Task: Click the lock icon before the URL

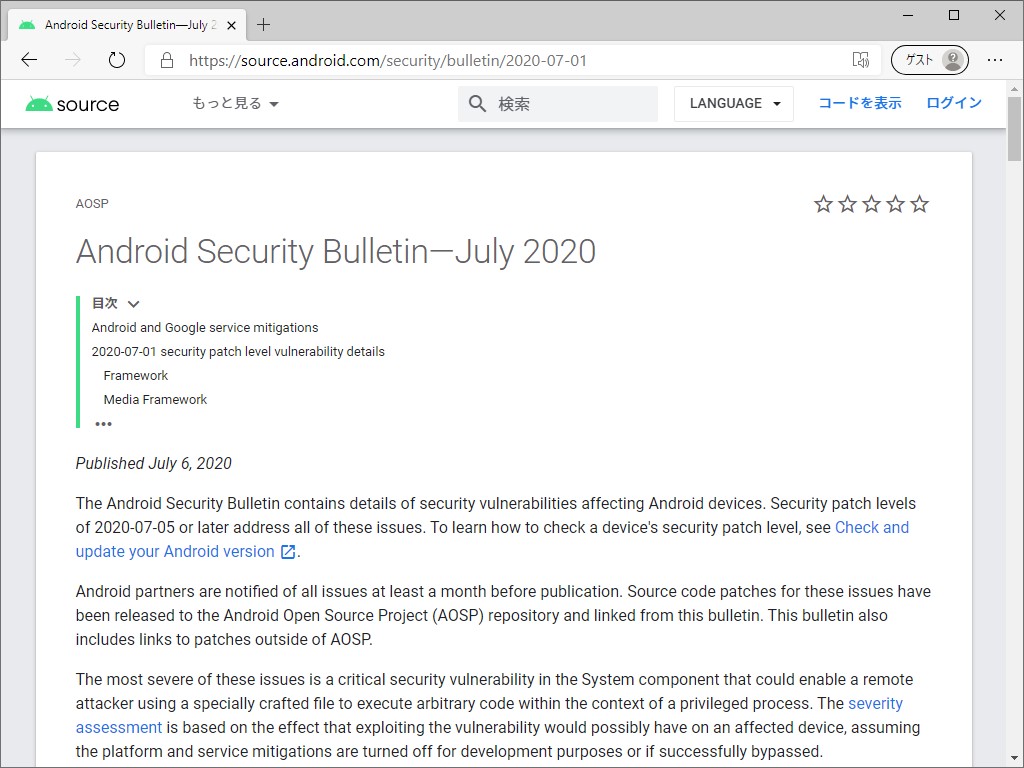Action: coord(166,60)
